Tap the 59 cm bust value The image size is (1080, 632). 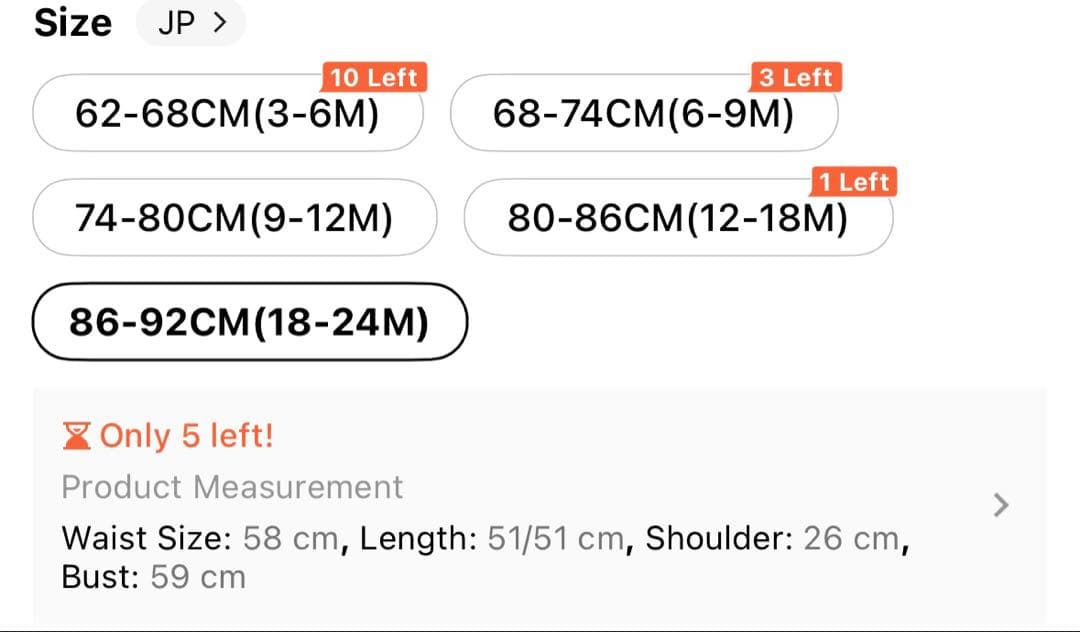click(198, 577)
